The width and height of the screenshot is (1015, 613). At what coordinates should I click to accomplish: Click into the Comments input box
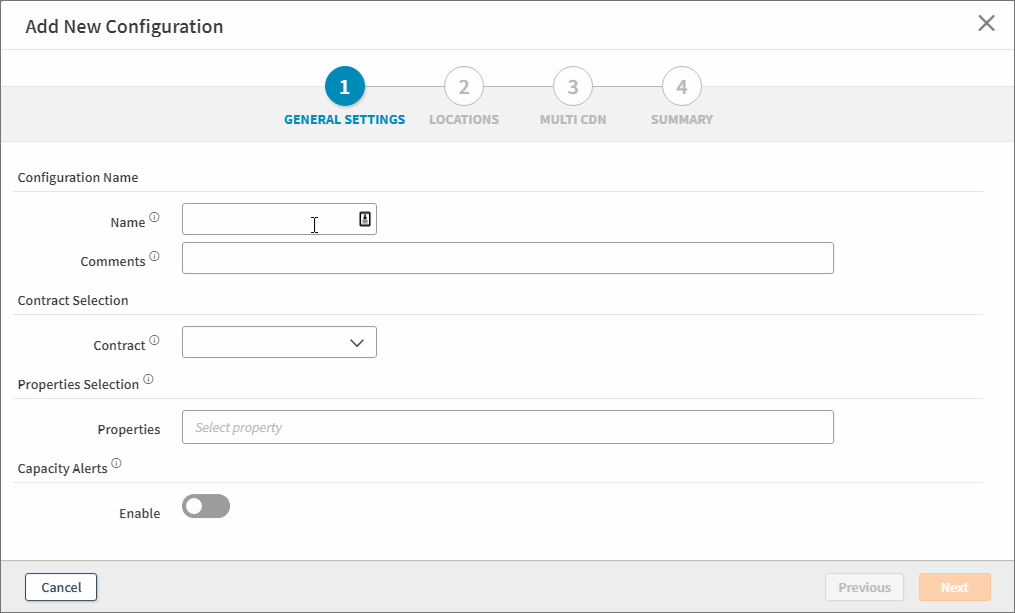(x=507, y=258)
